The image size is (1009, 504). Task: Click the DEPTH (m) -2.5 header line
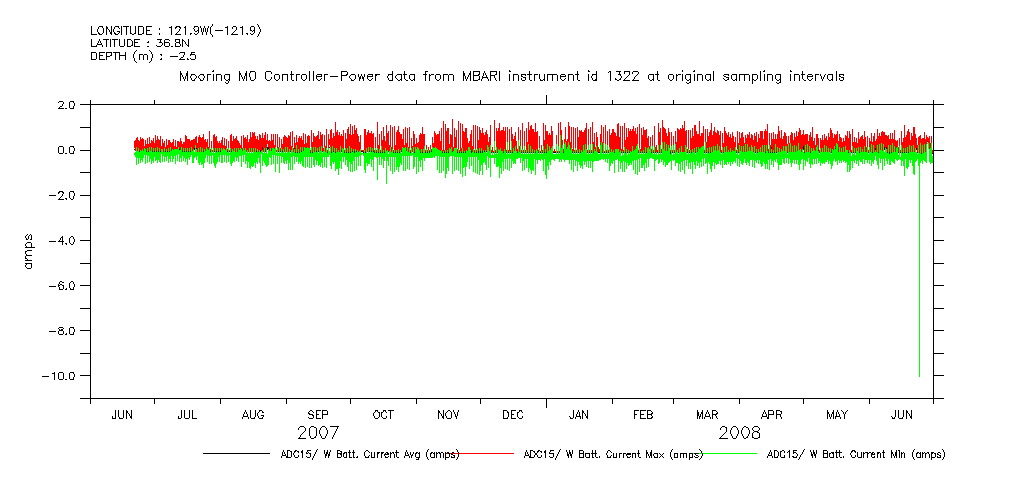pos(132,55)
